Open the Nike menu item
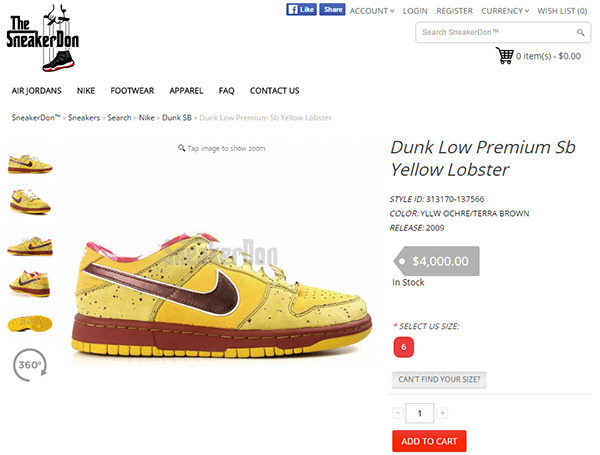This screenshot has width=600, height=455. click(86, 91)
